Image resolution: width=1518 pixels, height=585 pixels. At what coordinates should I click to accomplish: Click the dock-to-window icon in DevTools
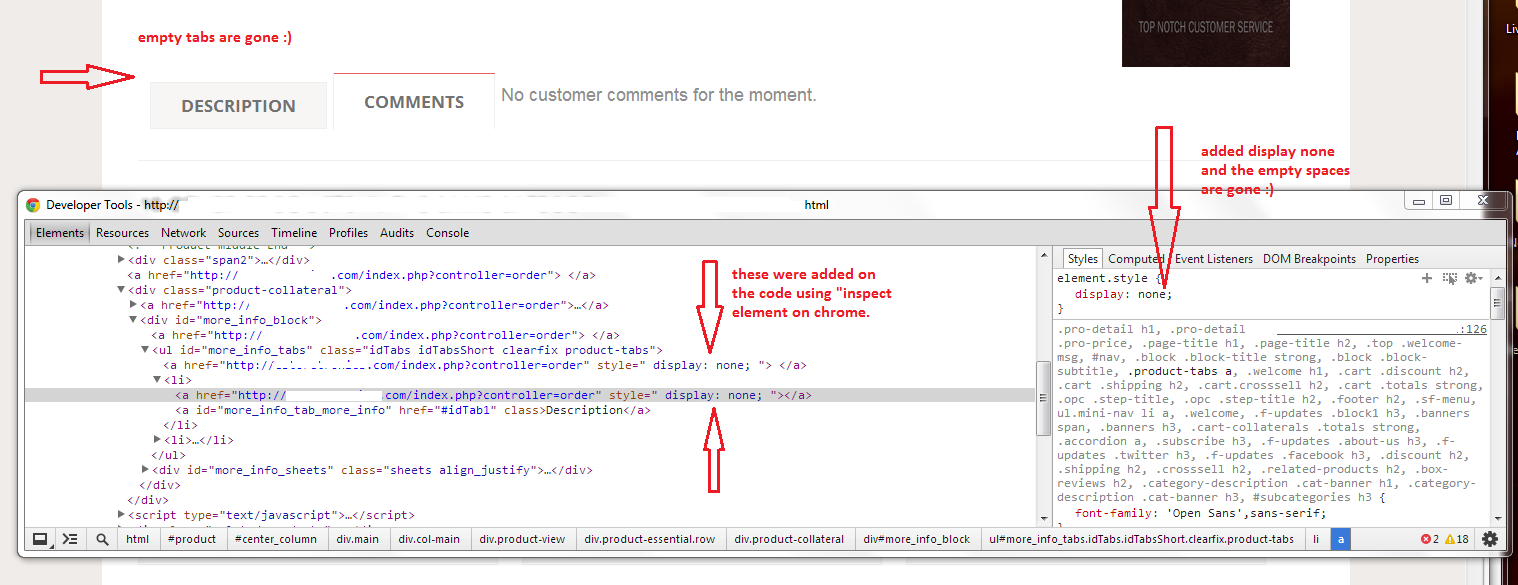[x=41, y=539]
